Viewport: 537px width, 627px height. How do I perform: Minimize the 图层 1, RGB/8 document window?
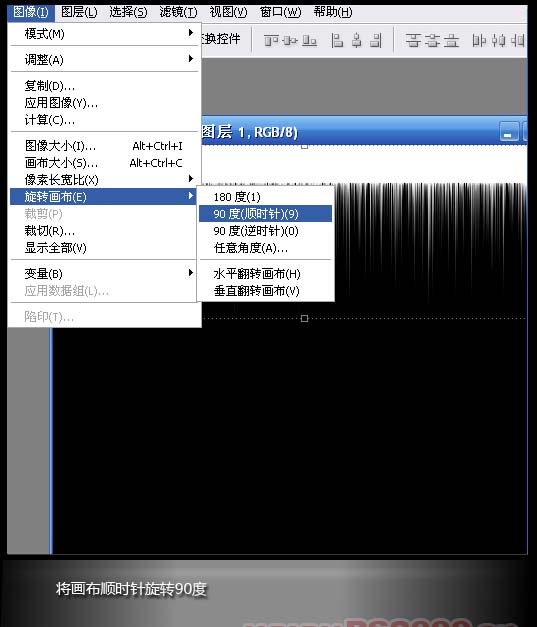(x=509, y=132)
